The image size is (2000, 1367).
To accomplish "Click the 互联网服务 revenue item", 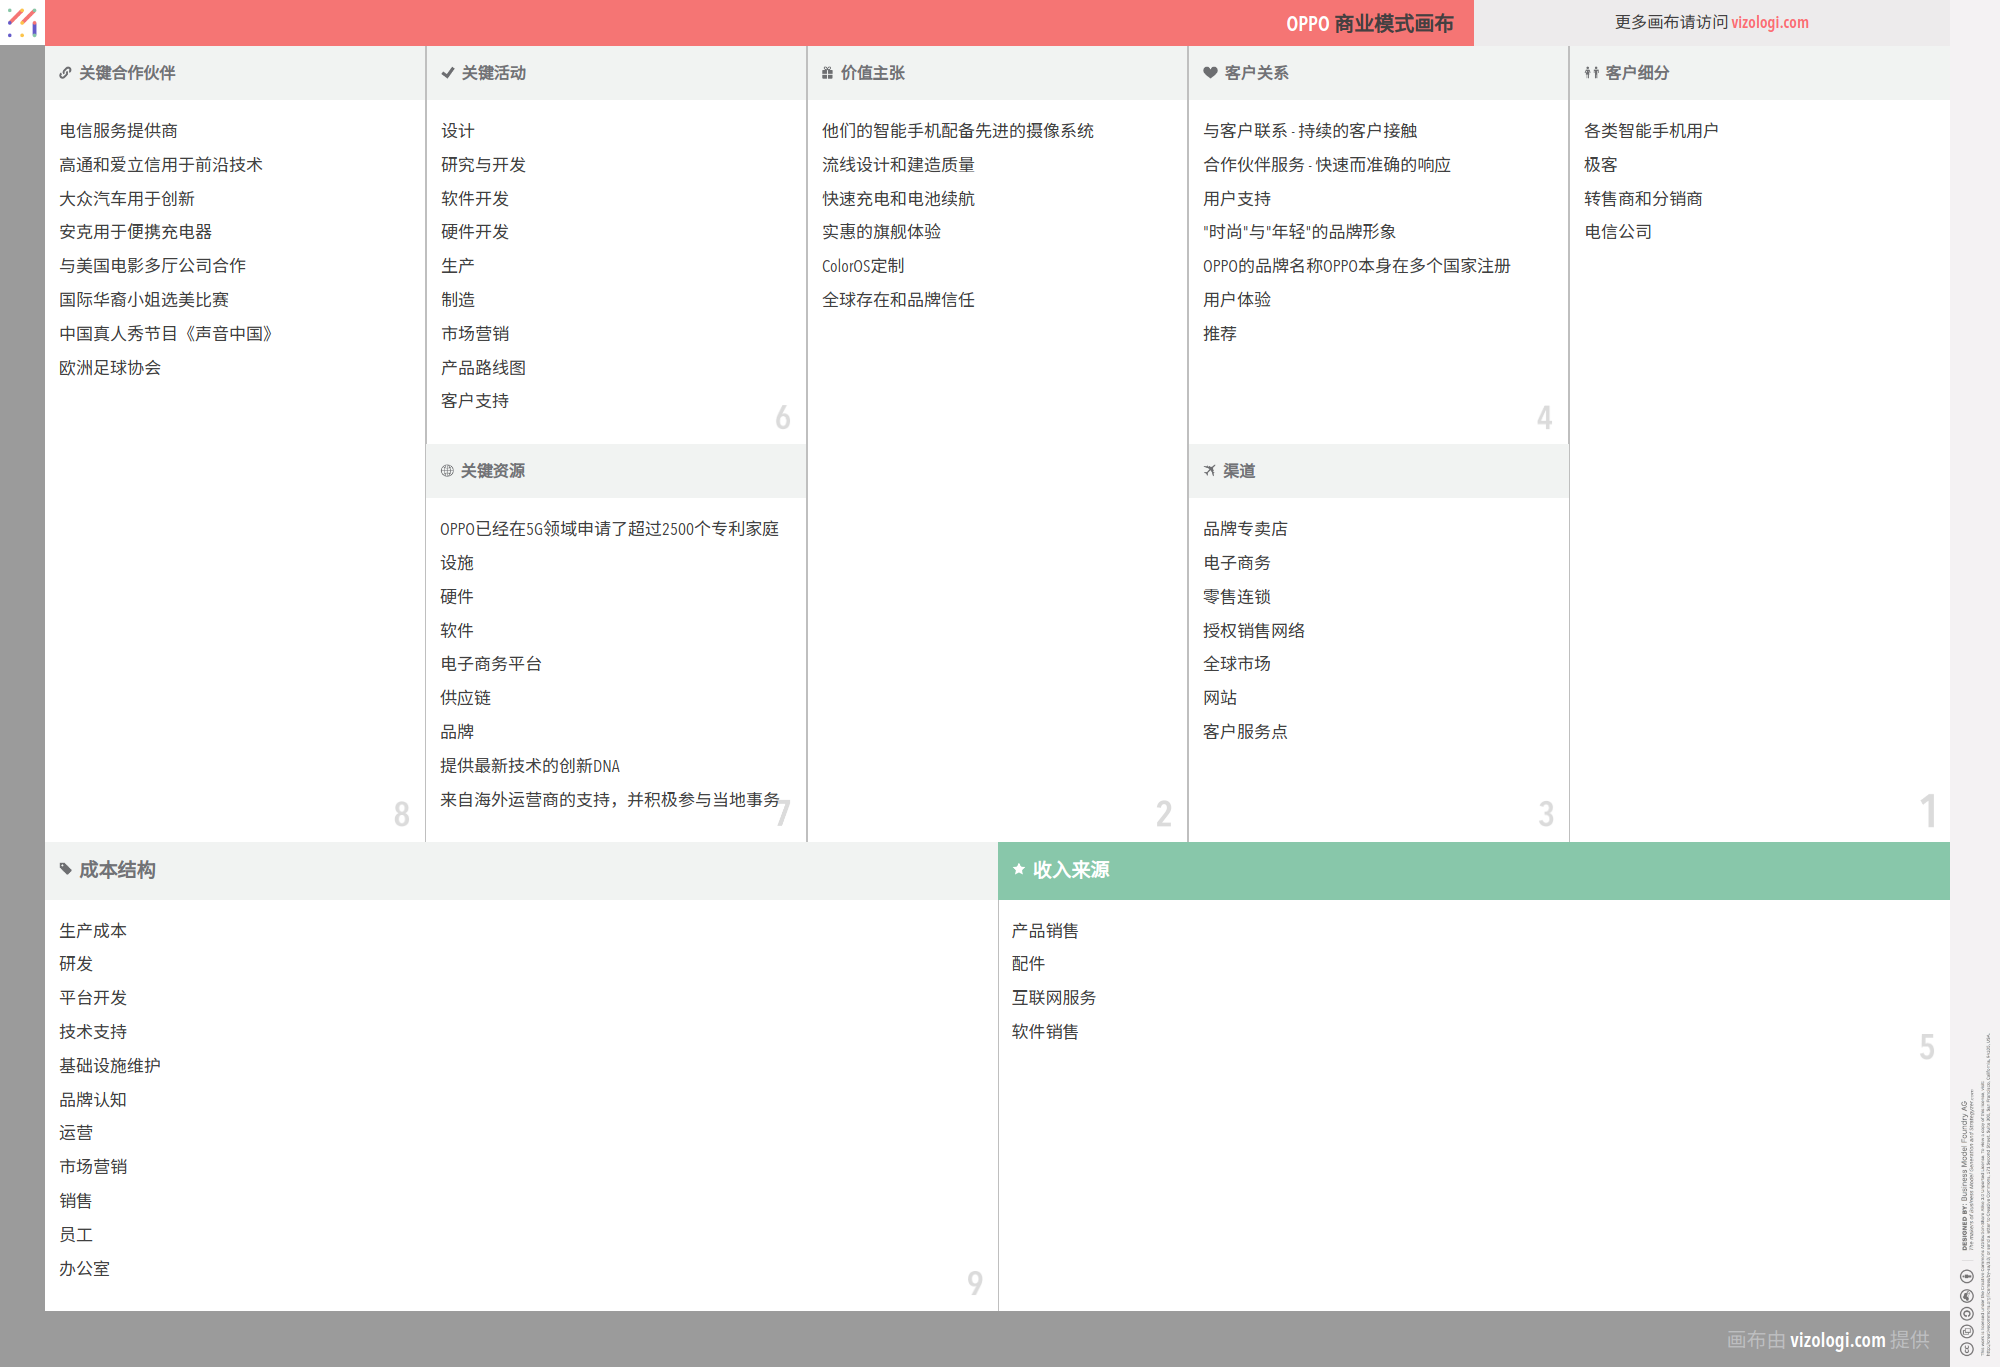I will (x=1053, y=998).
